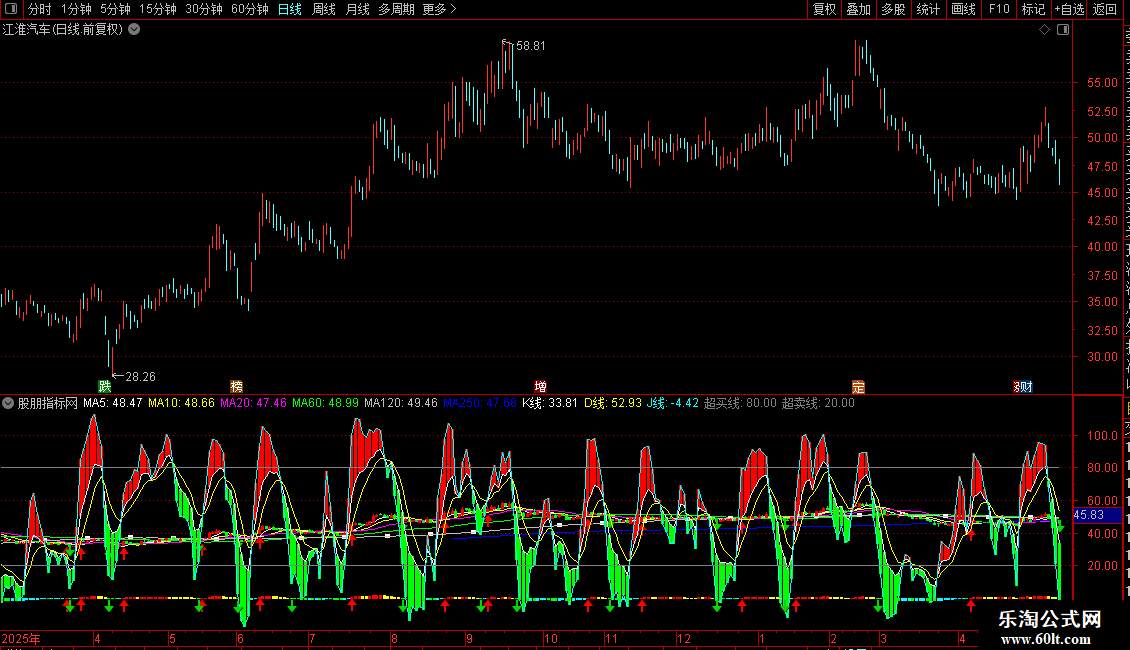Switch to 周线 weekly view

point(324,9)
